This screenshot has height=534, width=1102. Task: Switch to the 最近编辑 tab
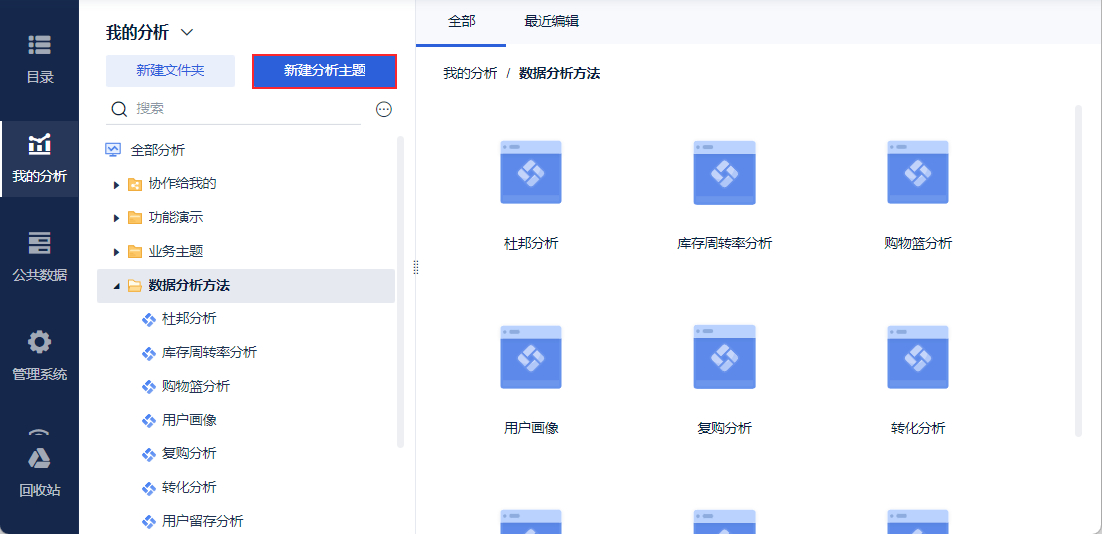(552, 22)
